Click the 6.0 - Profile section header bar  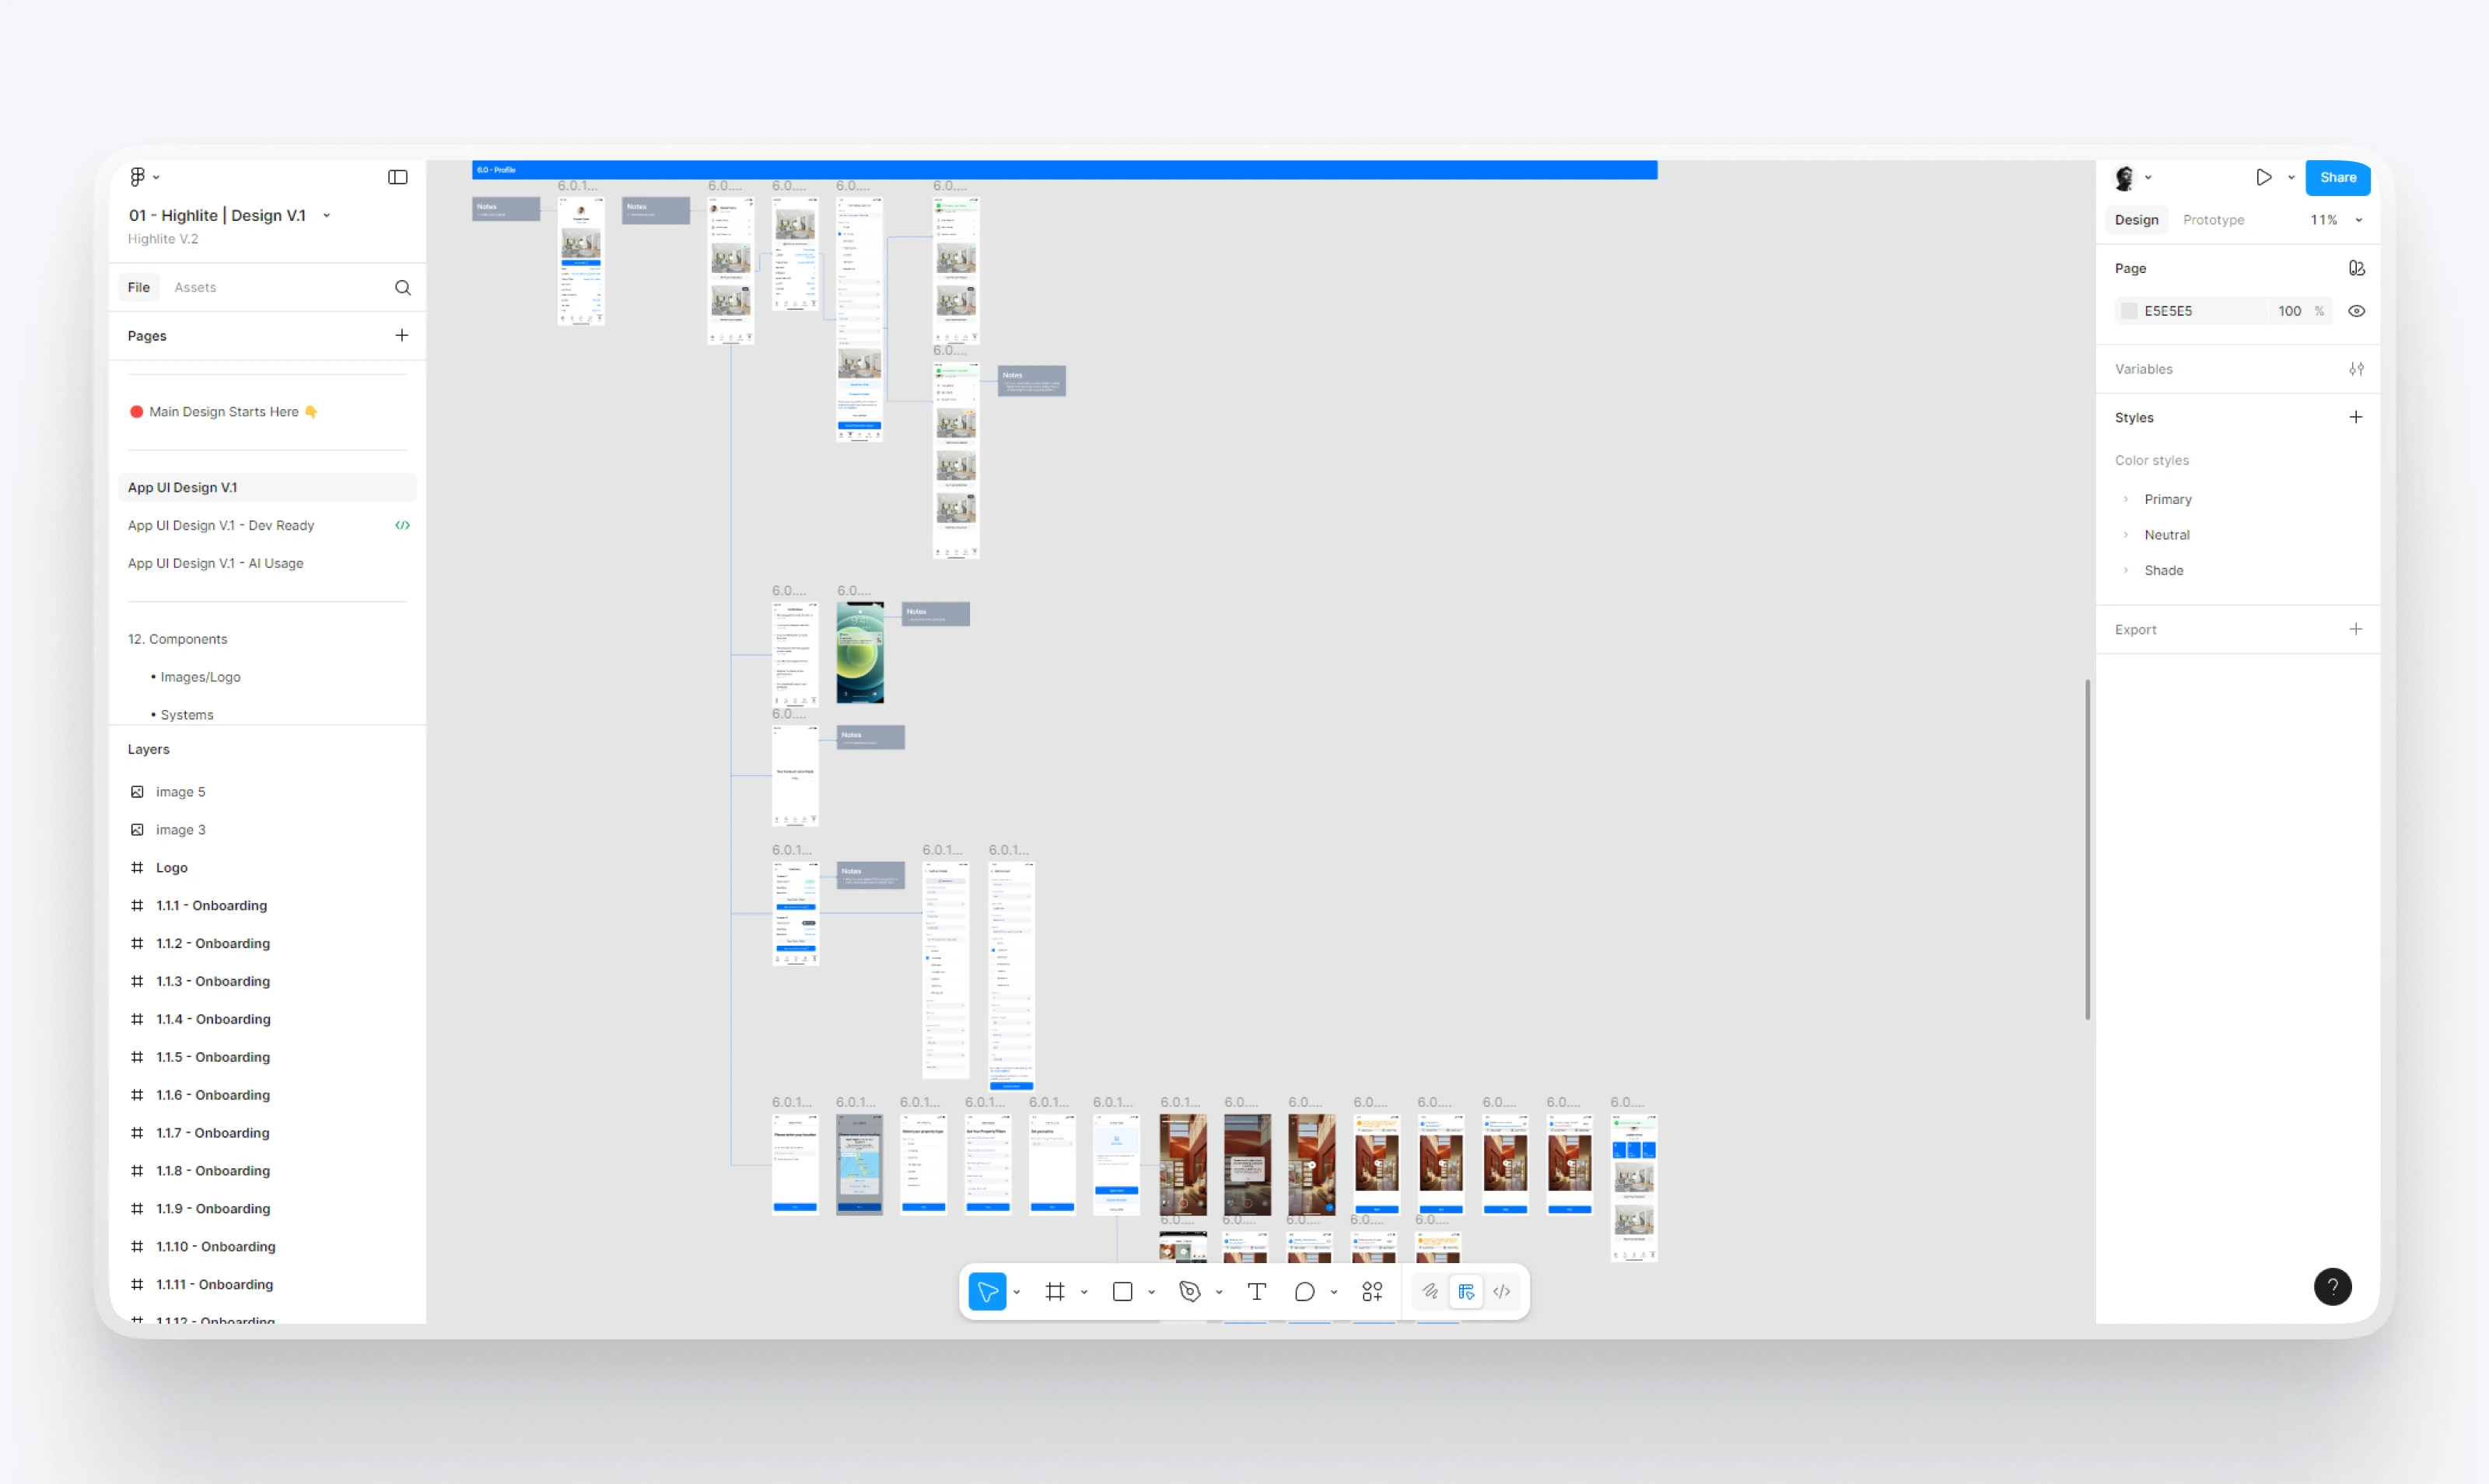[1064, 170]
